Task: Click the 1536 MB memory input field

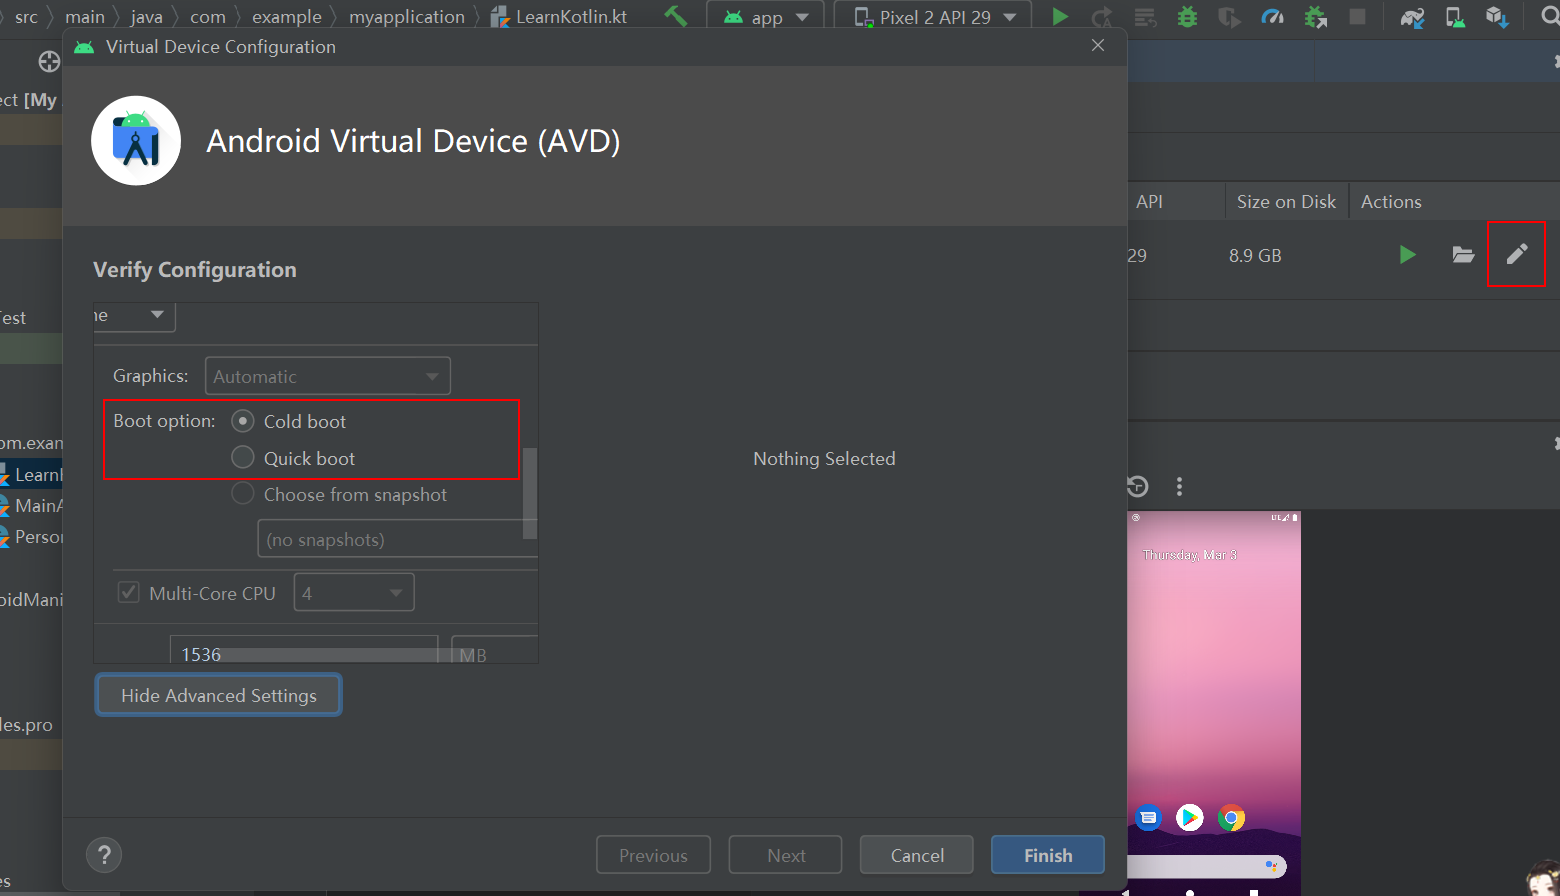Action: (x=303, y=653)
